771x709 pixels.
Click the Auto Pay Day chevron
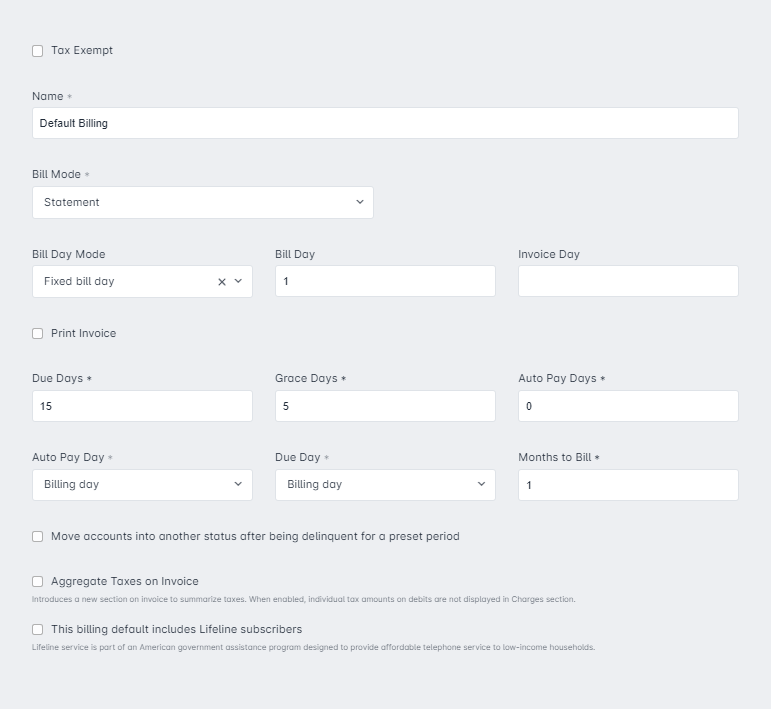click(238, 484)
